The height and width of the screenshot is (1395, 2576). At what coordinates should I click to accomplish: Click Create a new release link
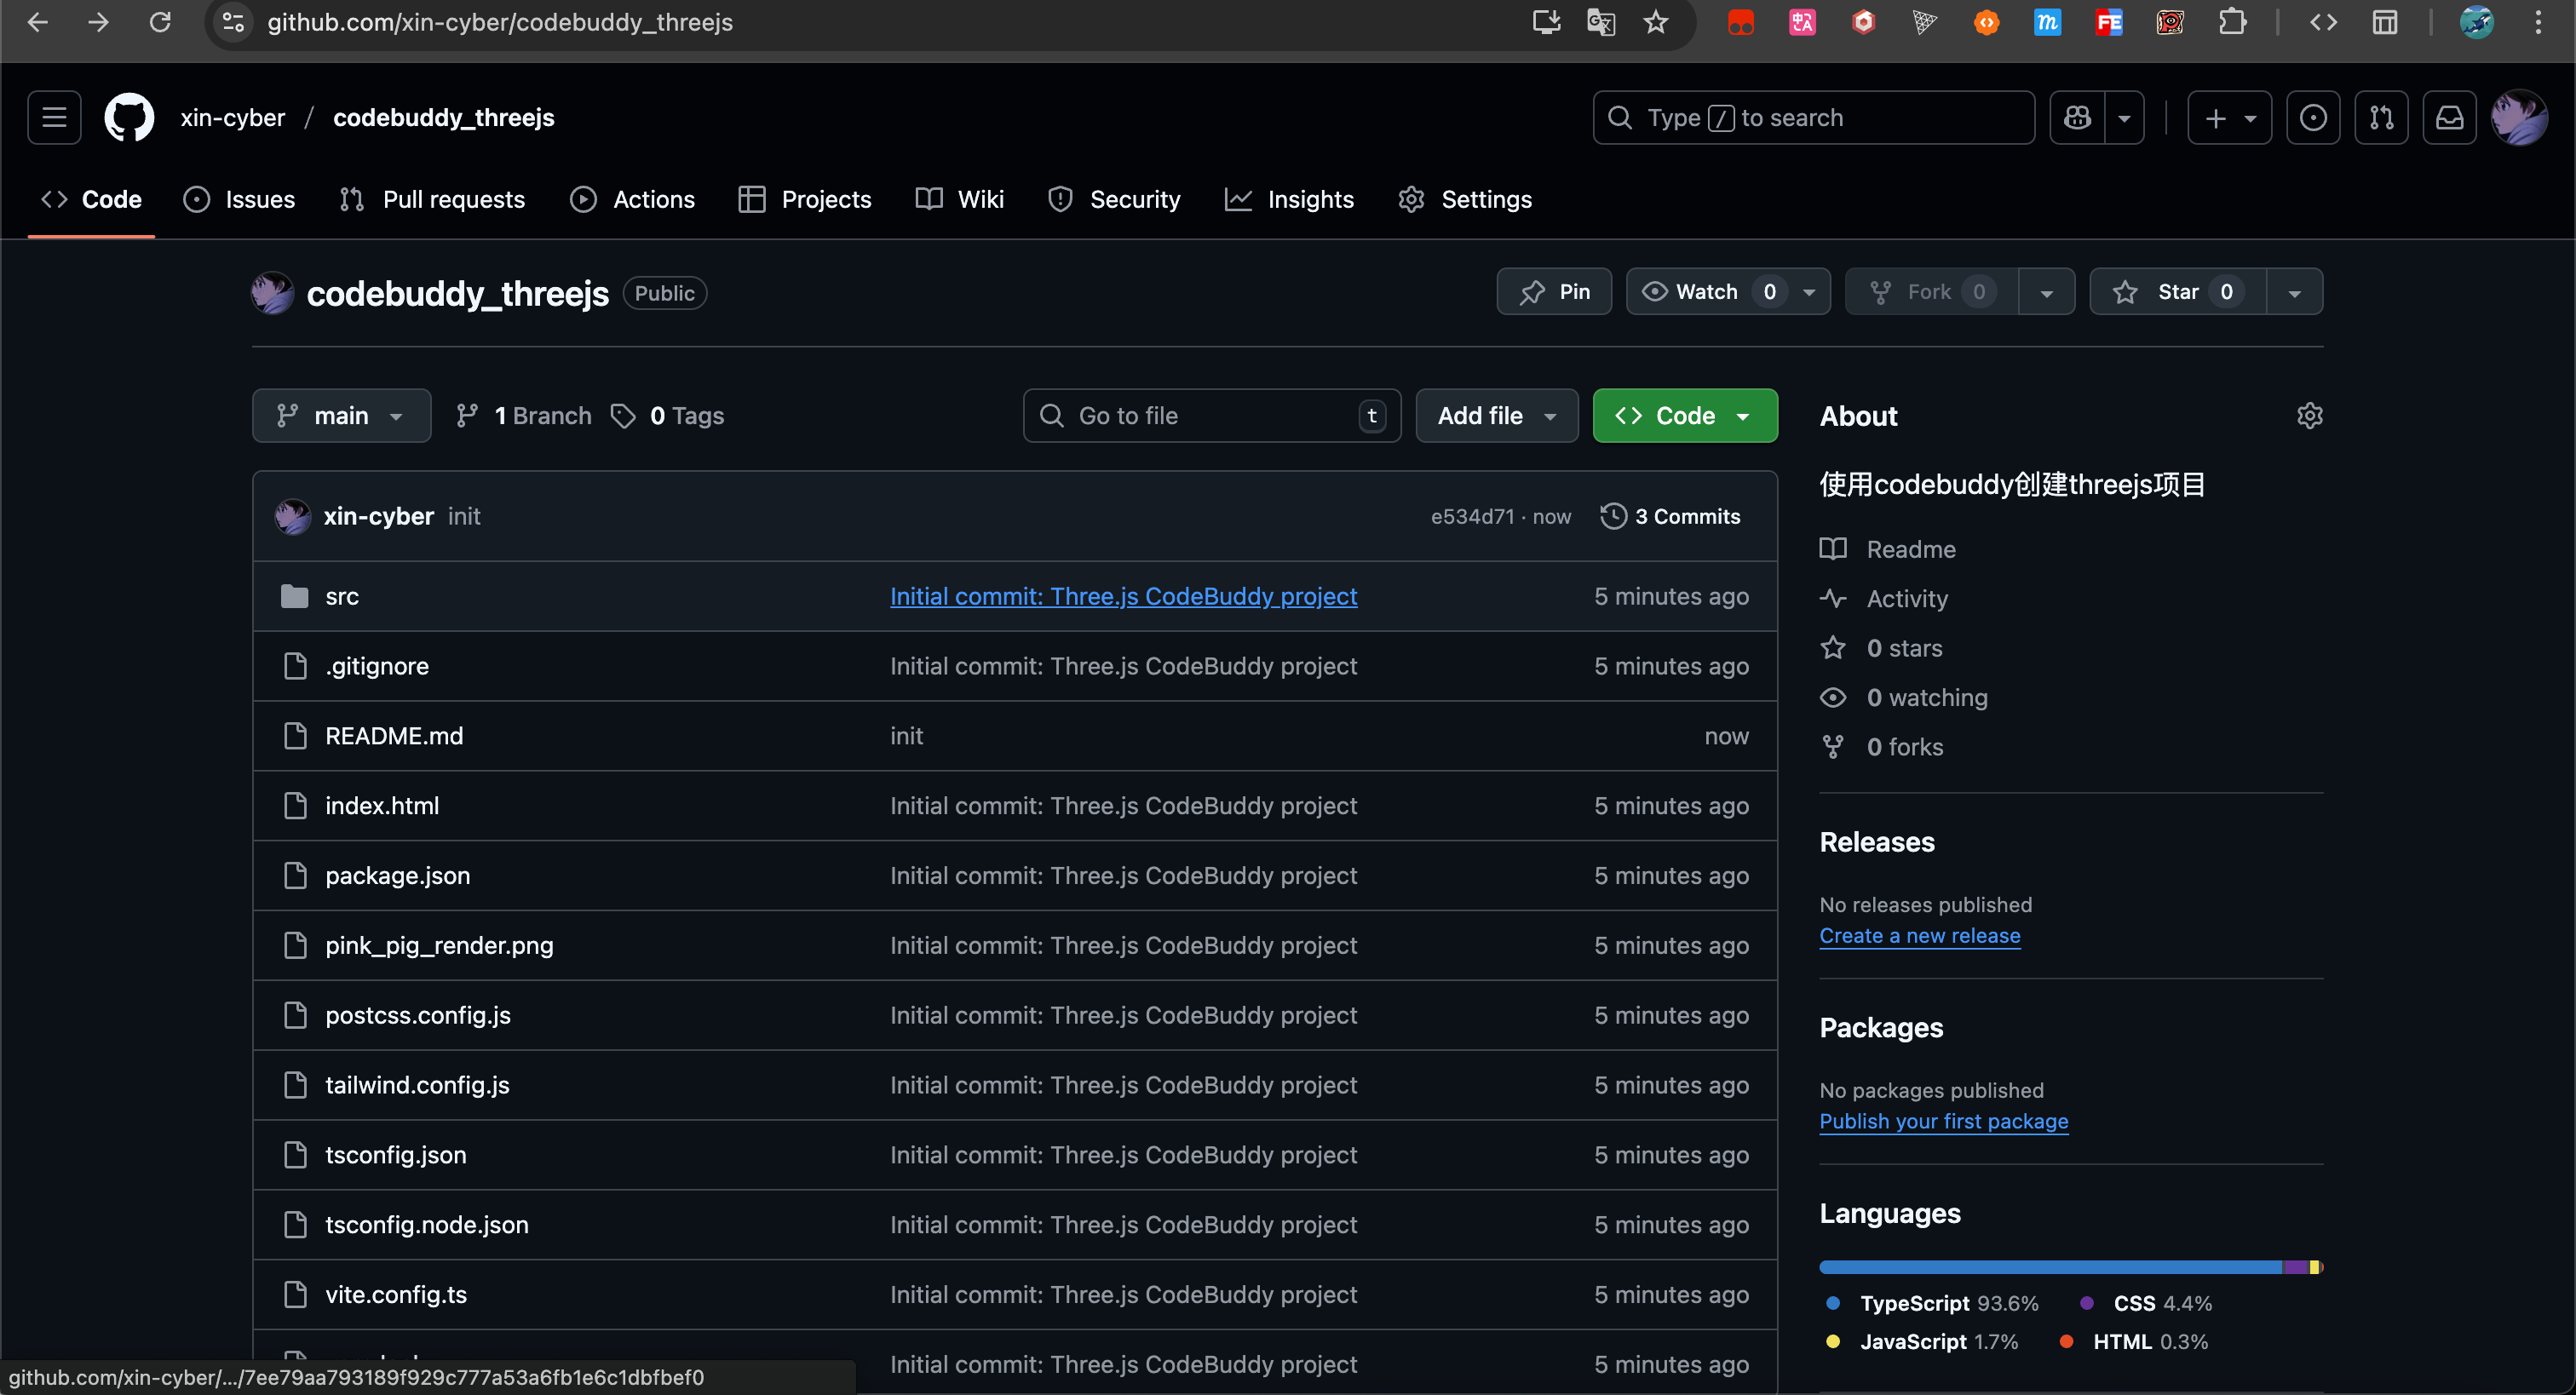coord(1920,936)
